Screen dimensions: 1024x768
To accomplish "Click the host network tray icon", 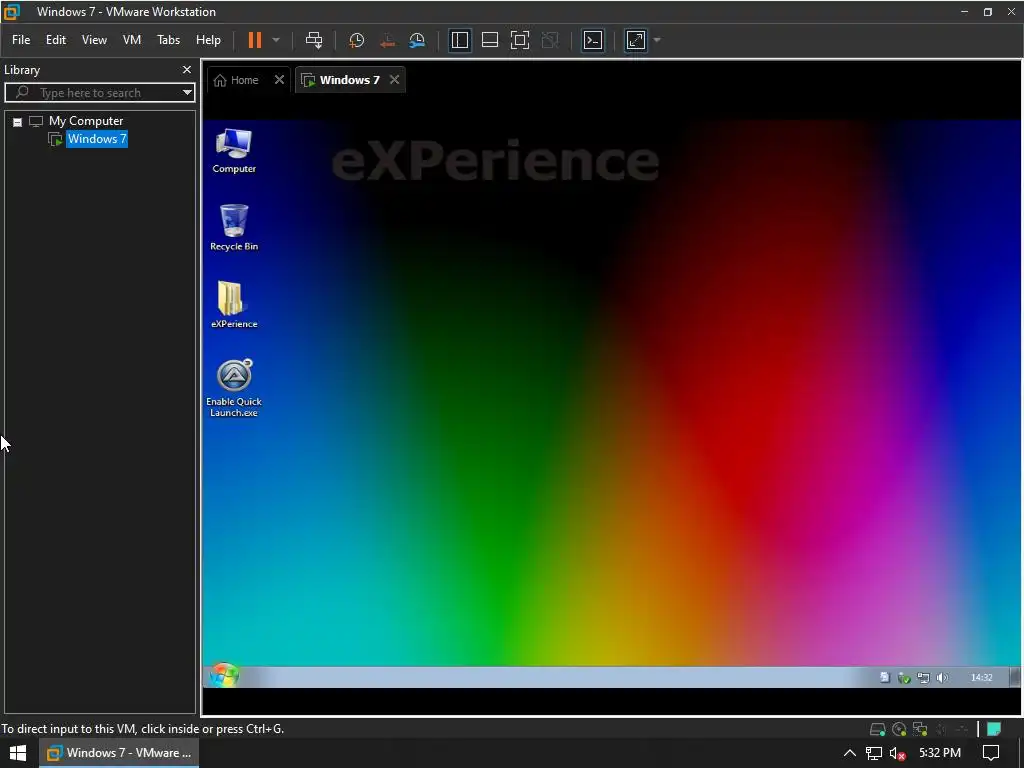I will coord(874,753).
